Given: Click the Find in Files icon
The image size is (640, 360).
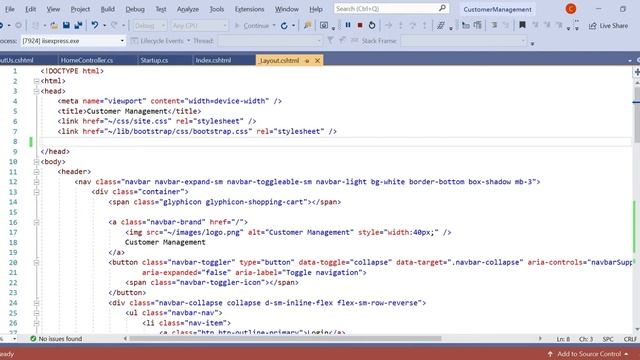Looking at the screenshot, I should tap(308, 26).
